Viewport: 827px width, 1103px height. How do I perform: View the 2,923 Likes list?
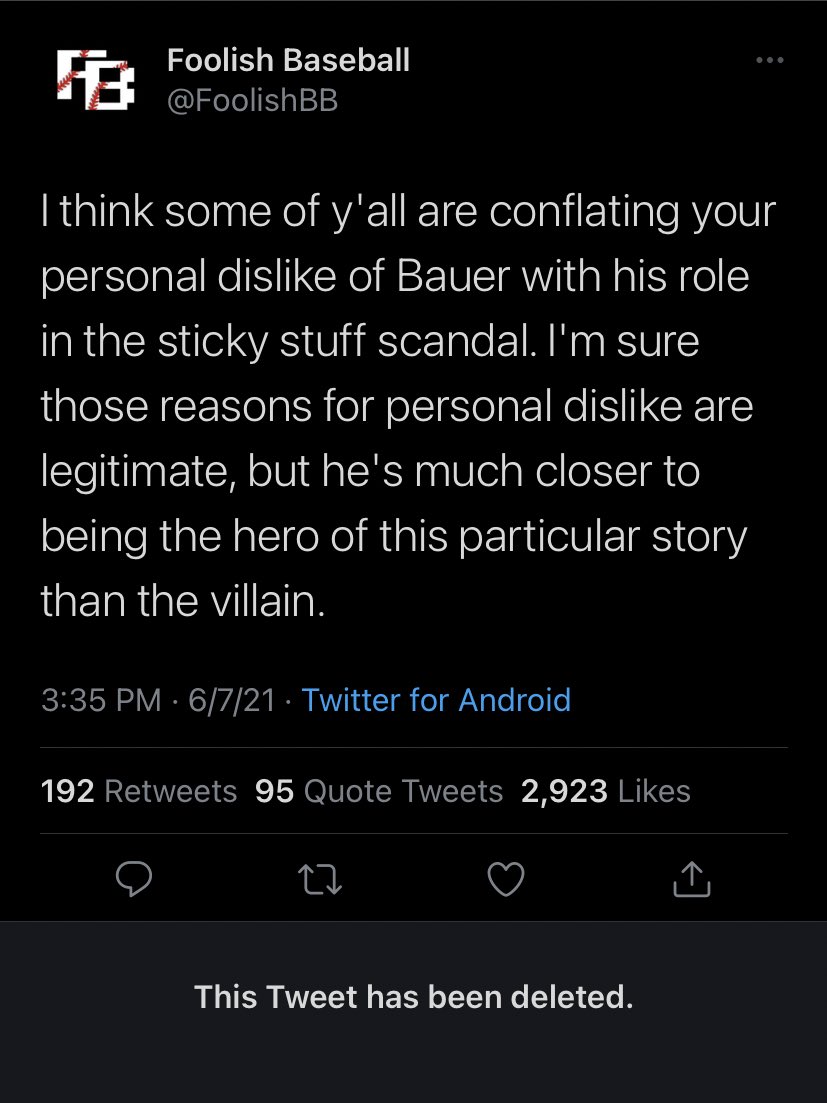605,791
